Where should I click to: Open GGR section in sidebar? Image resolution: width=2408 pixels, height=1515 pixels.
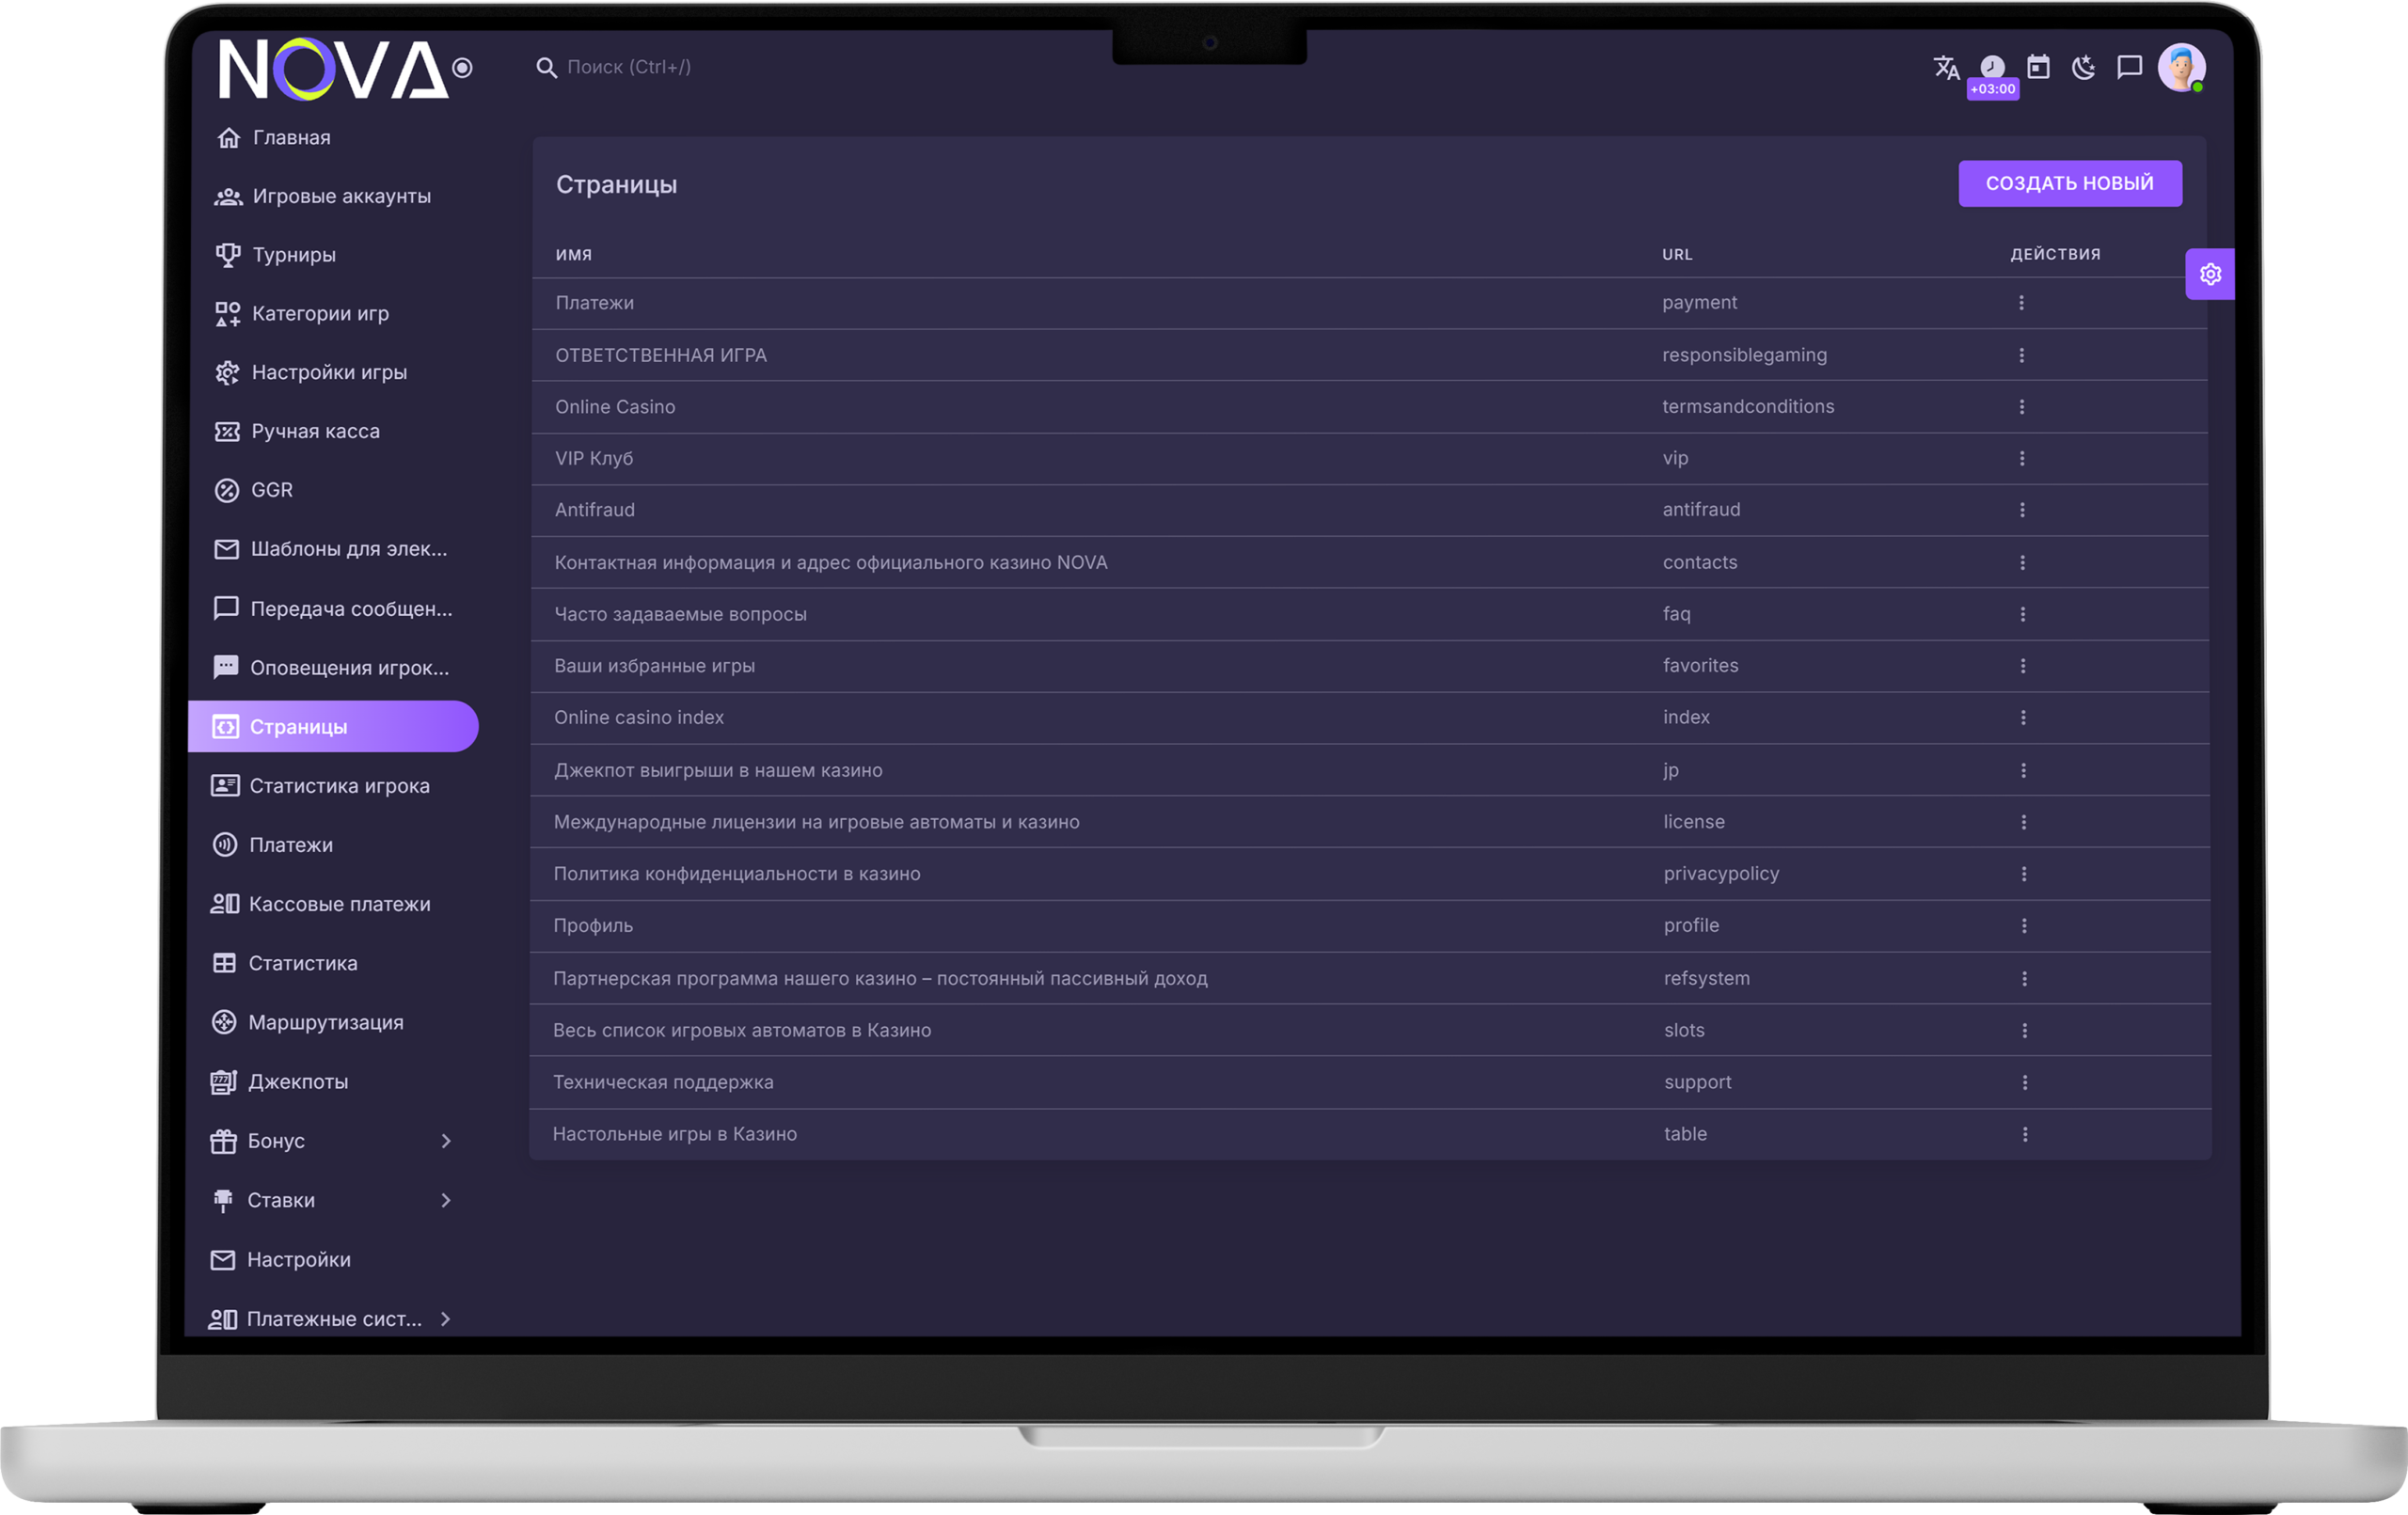point(271,490)
